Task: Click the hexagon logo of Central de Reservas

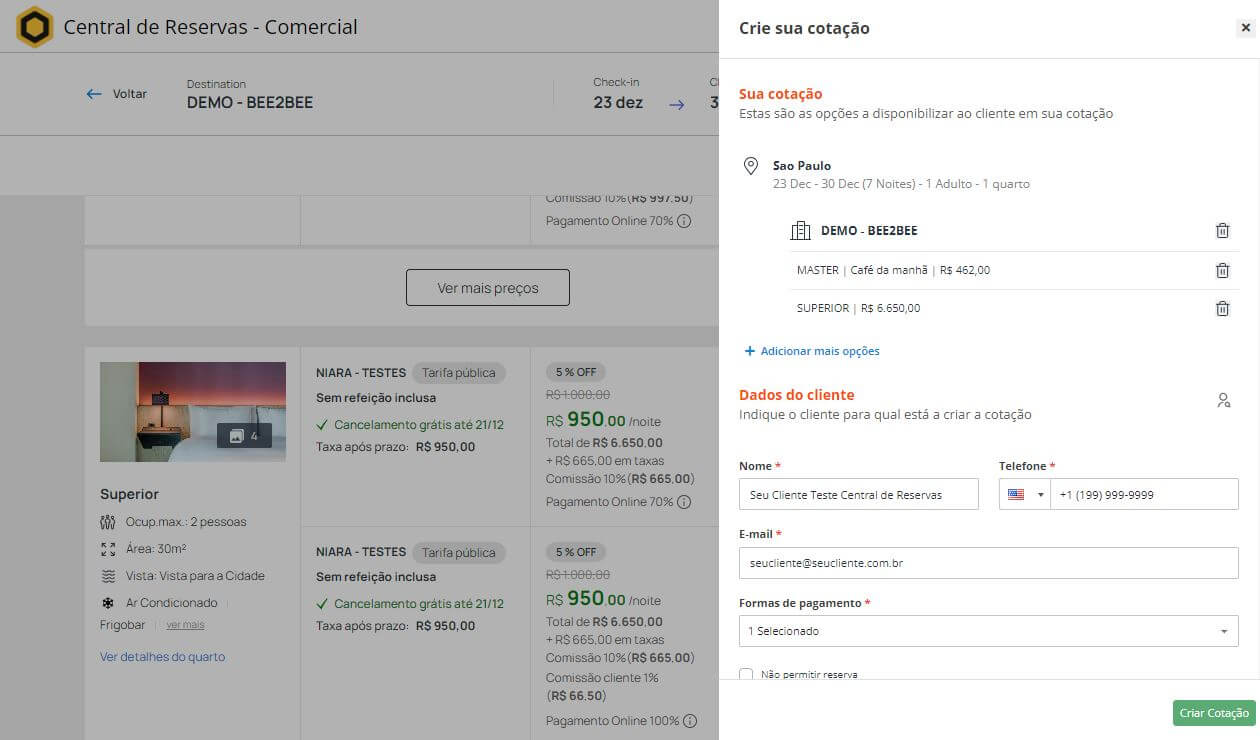Action: pyautogui.click(x=35, y=27)
